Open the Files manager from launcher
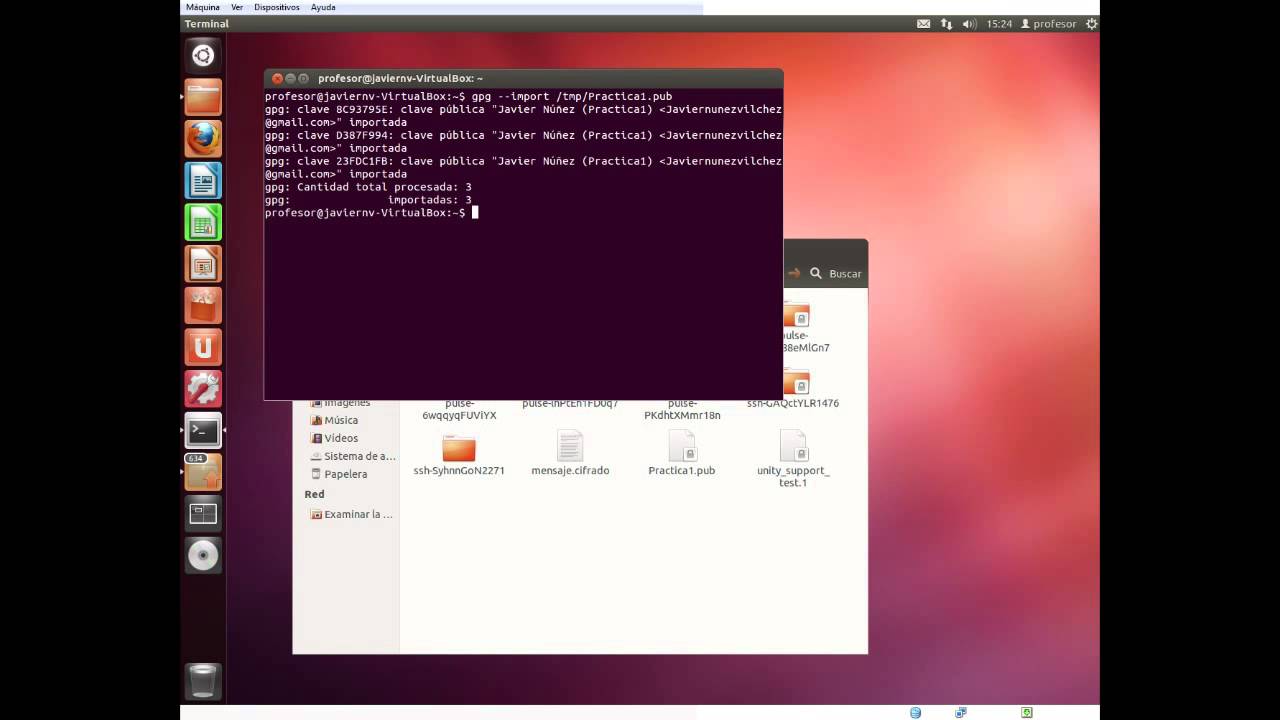 click(x=203, y=97)
